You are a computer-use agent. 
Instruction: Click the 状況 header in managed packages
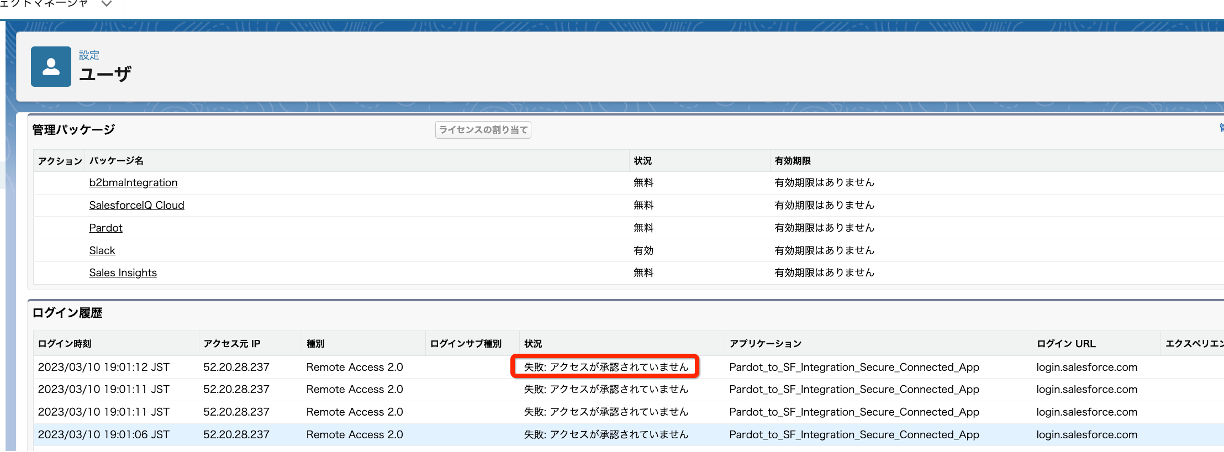click(x=643, y=160)
